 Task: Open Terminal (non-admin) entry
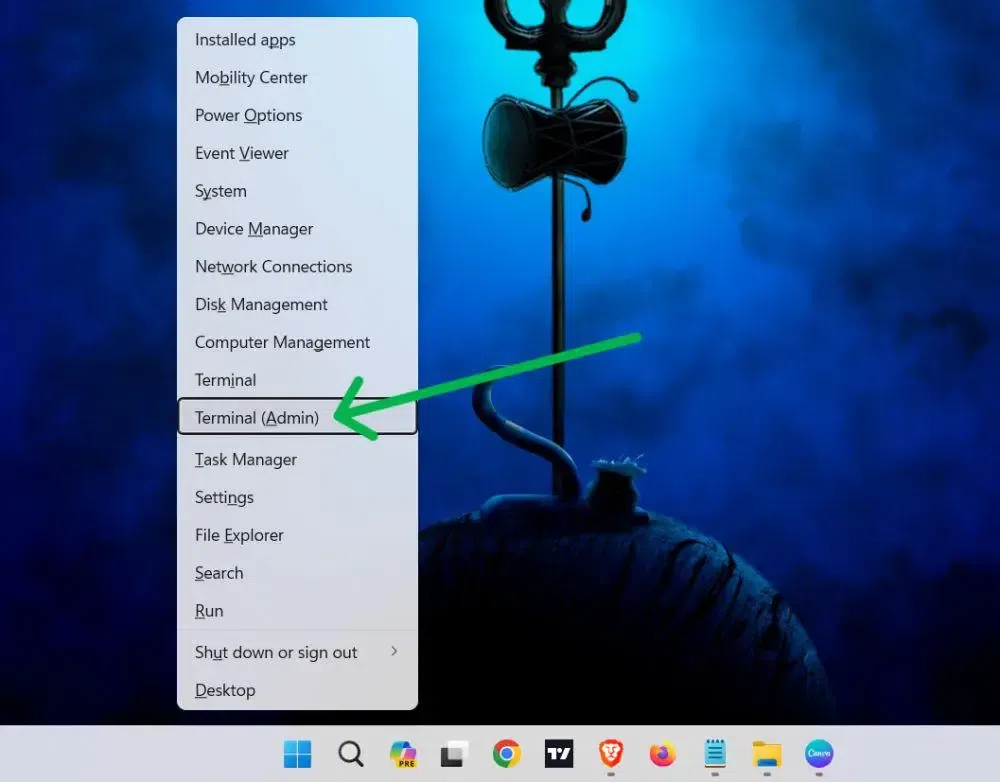pyautogui.click(x=297, y=380)
